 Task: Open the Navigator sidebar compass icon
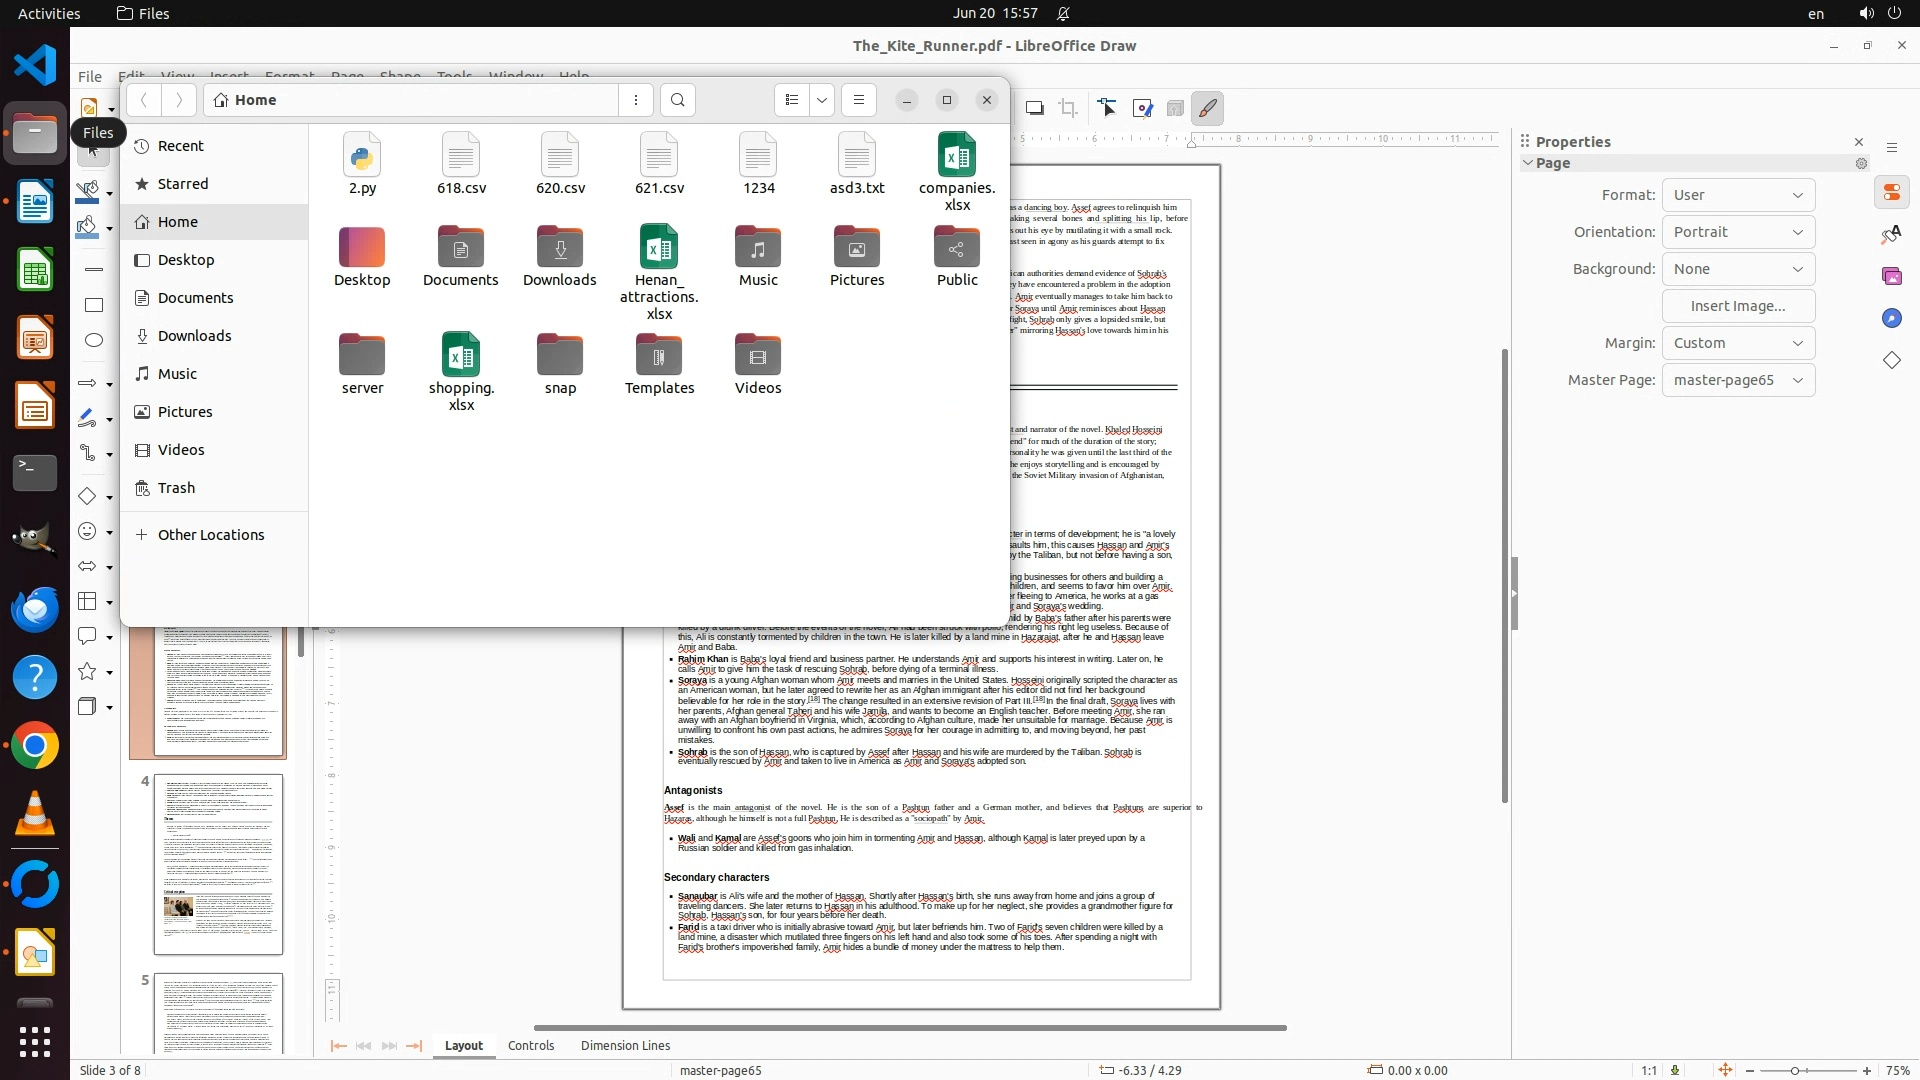1891,318
